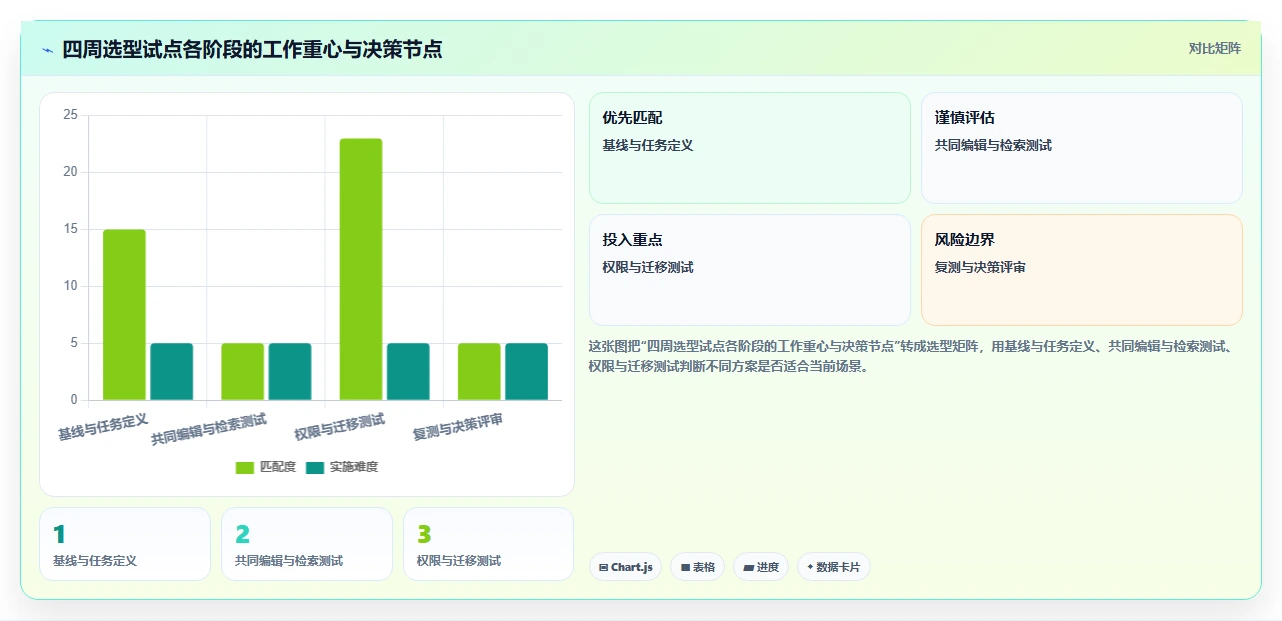Toggle the 匹配度 legend color box
1282x621 pixels.
245,467
